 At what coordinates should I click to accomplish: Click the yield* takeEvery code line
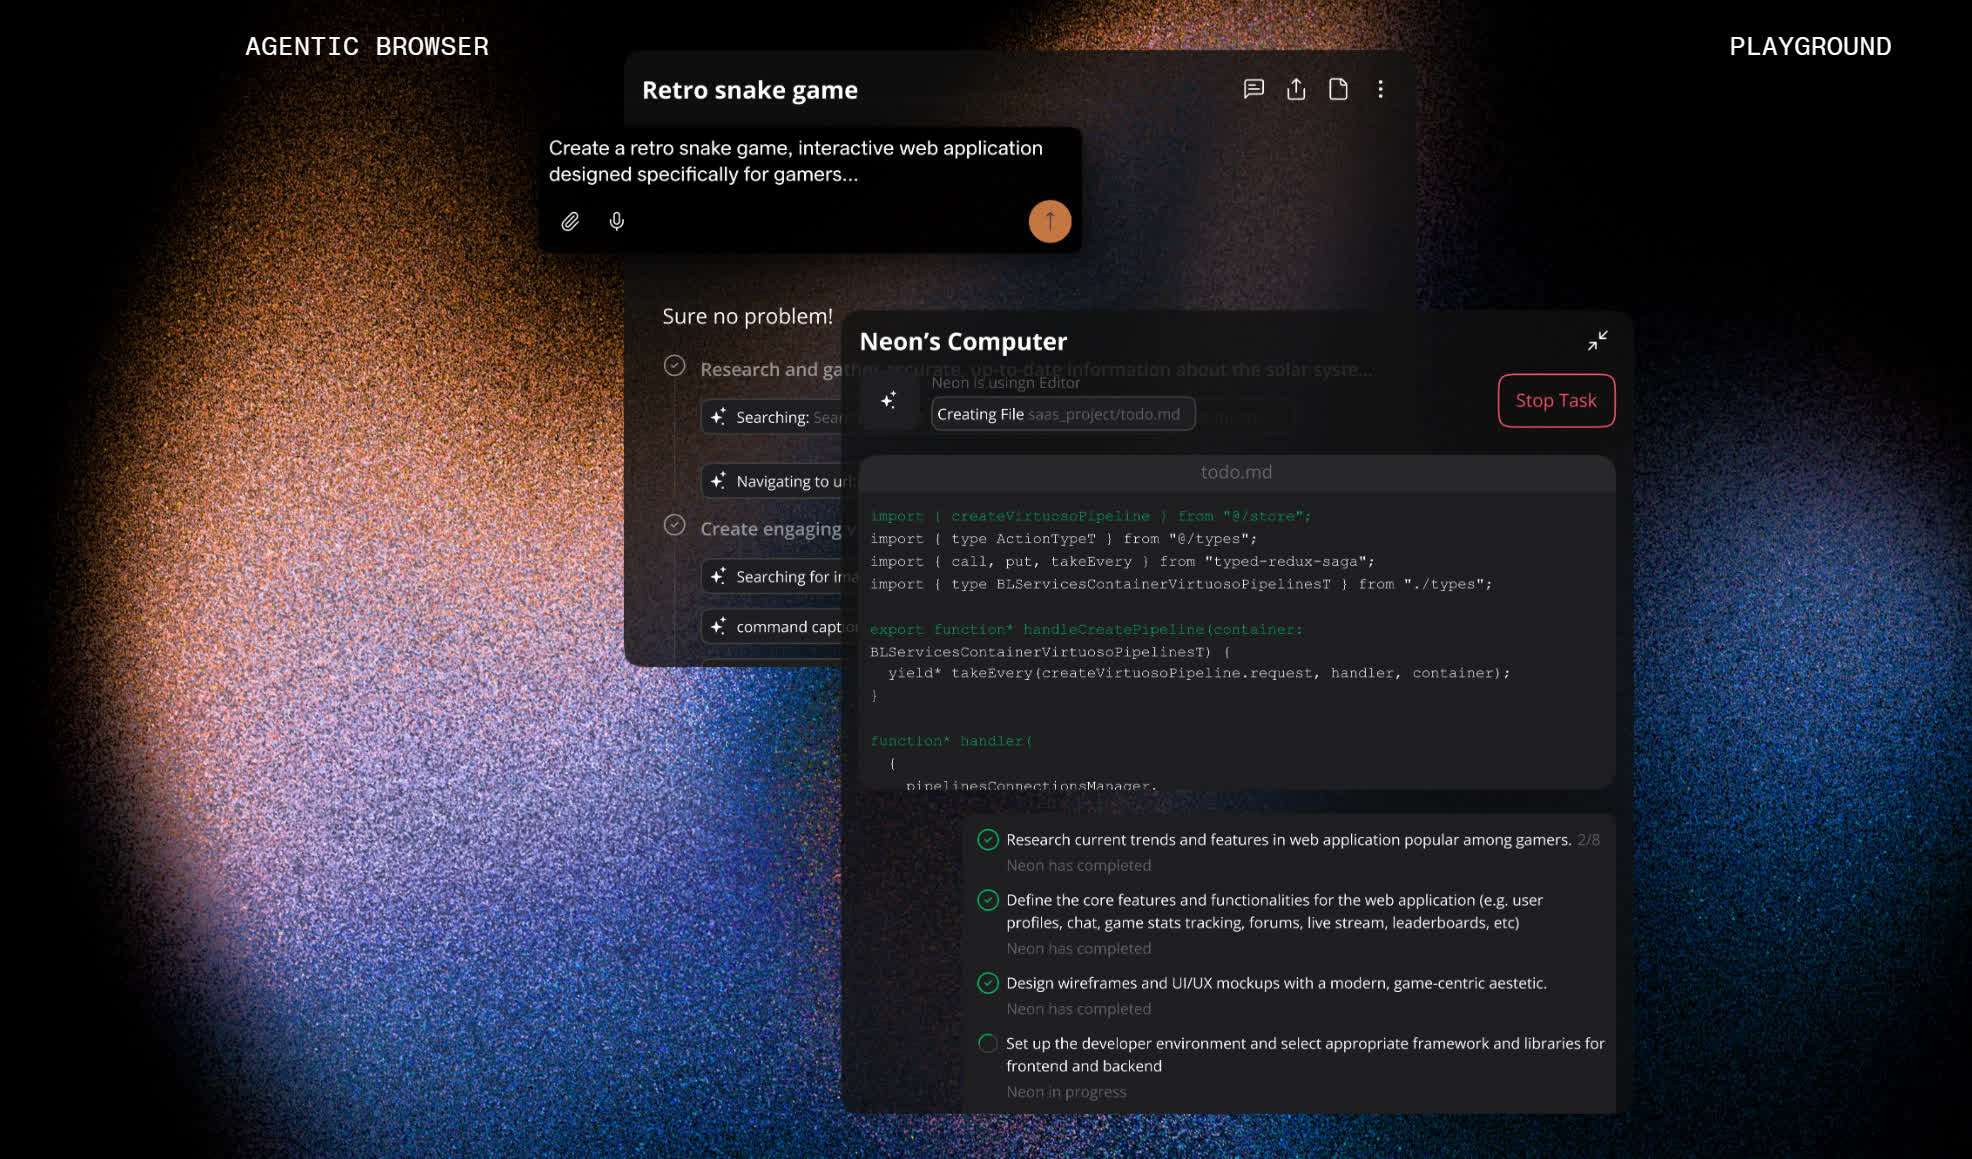1199,673
